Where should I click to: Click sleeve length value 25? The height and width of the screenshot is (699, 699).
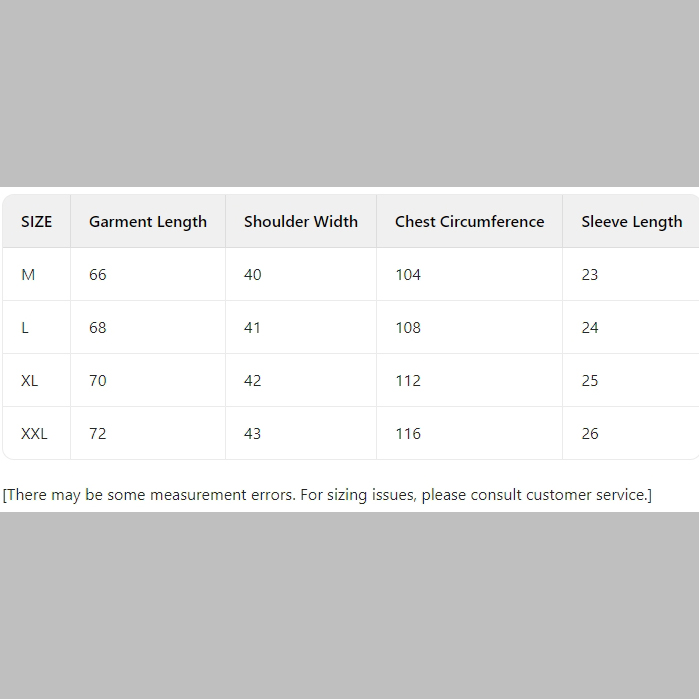(x=590, y=381)
